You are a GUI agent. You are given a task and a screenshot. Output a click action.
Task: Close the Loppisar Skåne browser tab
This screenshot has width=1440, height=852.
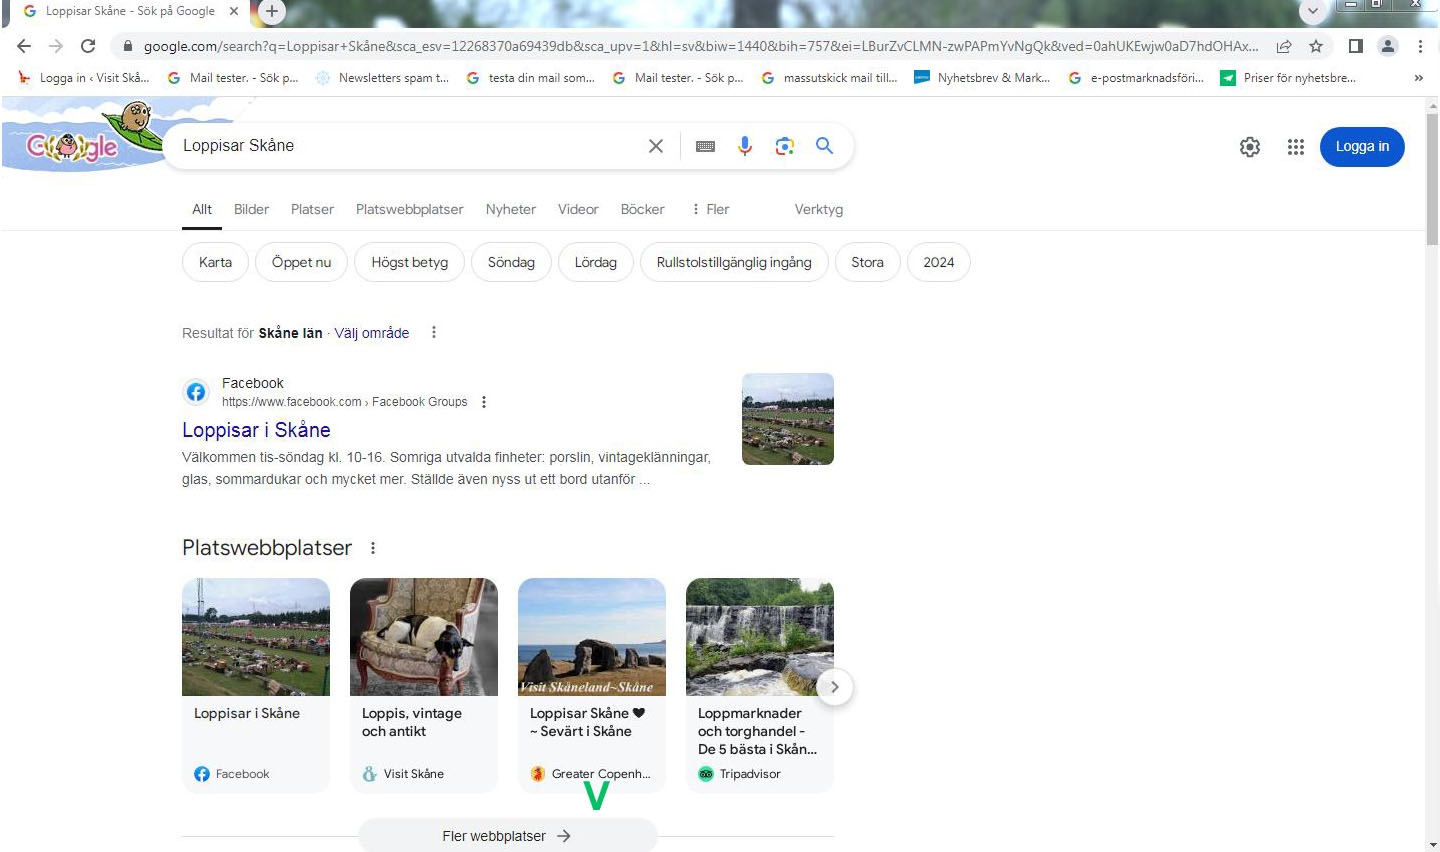(234, 11)
